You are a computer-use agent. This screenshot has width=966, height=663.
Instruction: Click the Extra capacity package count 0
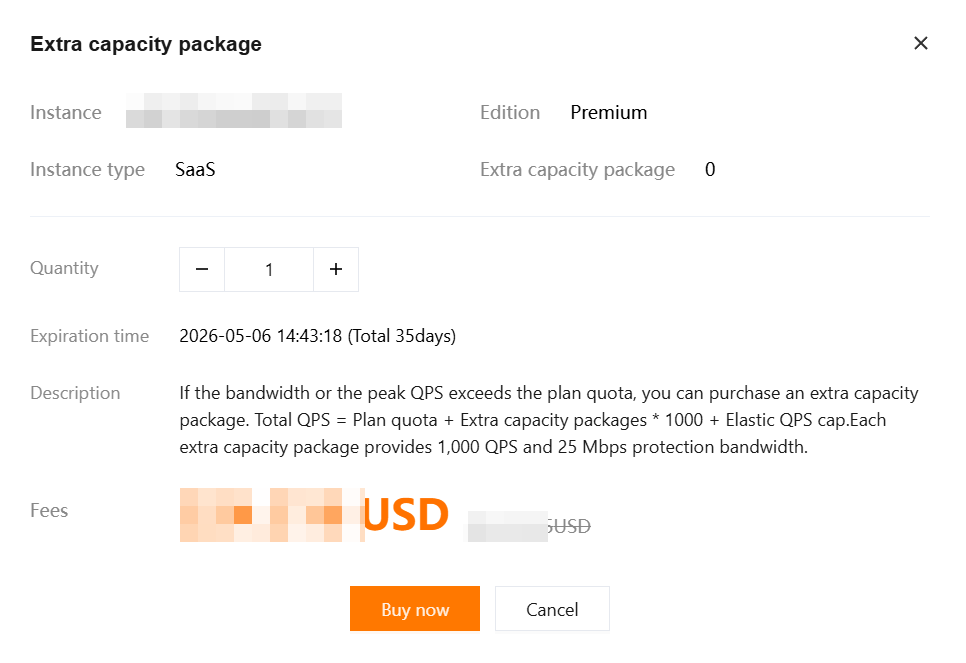(710, 169)
